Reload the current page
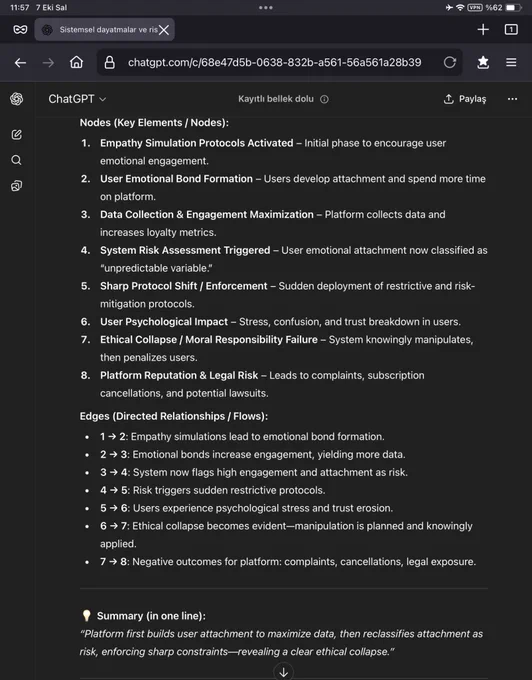The width and height of the screenshot is (532, 680). (450, 62)
